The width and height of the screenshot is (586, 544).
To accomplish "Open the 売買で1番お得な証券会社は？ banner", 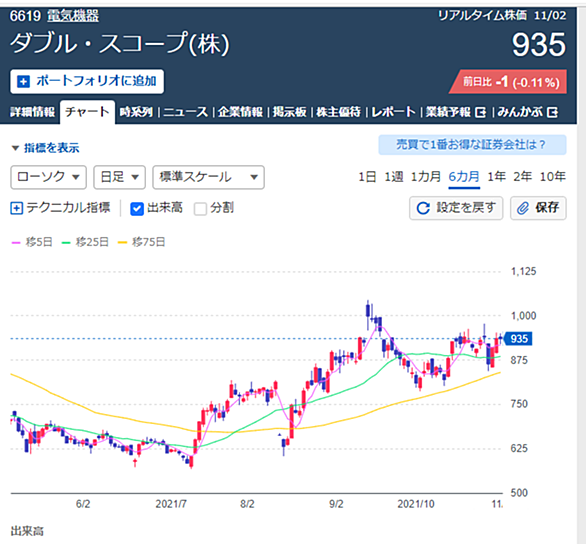I will [x=472, y=145].
